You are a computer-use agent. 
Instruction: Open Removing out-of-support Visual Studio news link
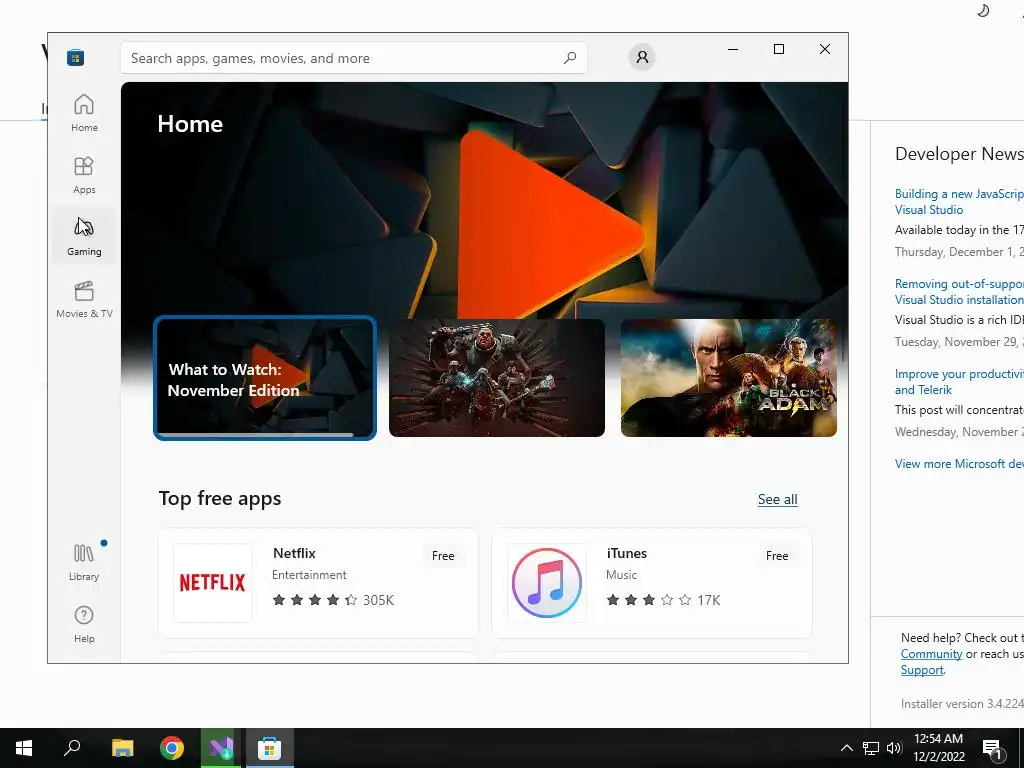(x=959, y=292)
